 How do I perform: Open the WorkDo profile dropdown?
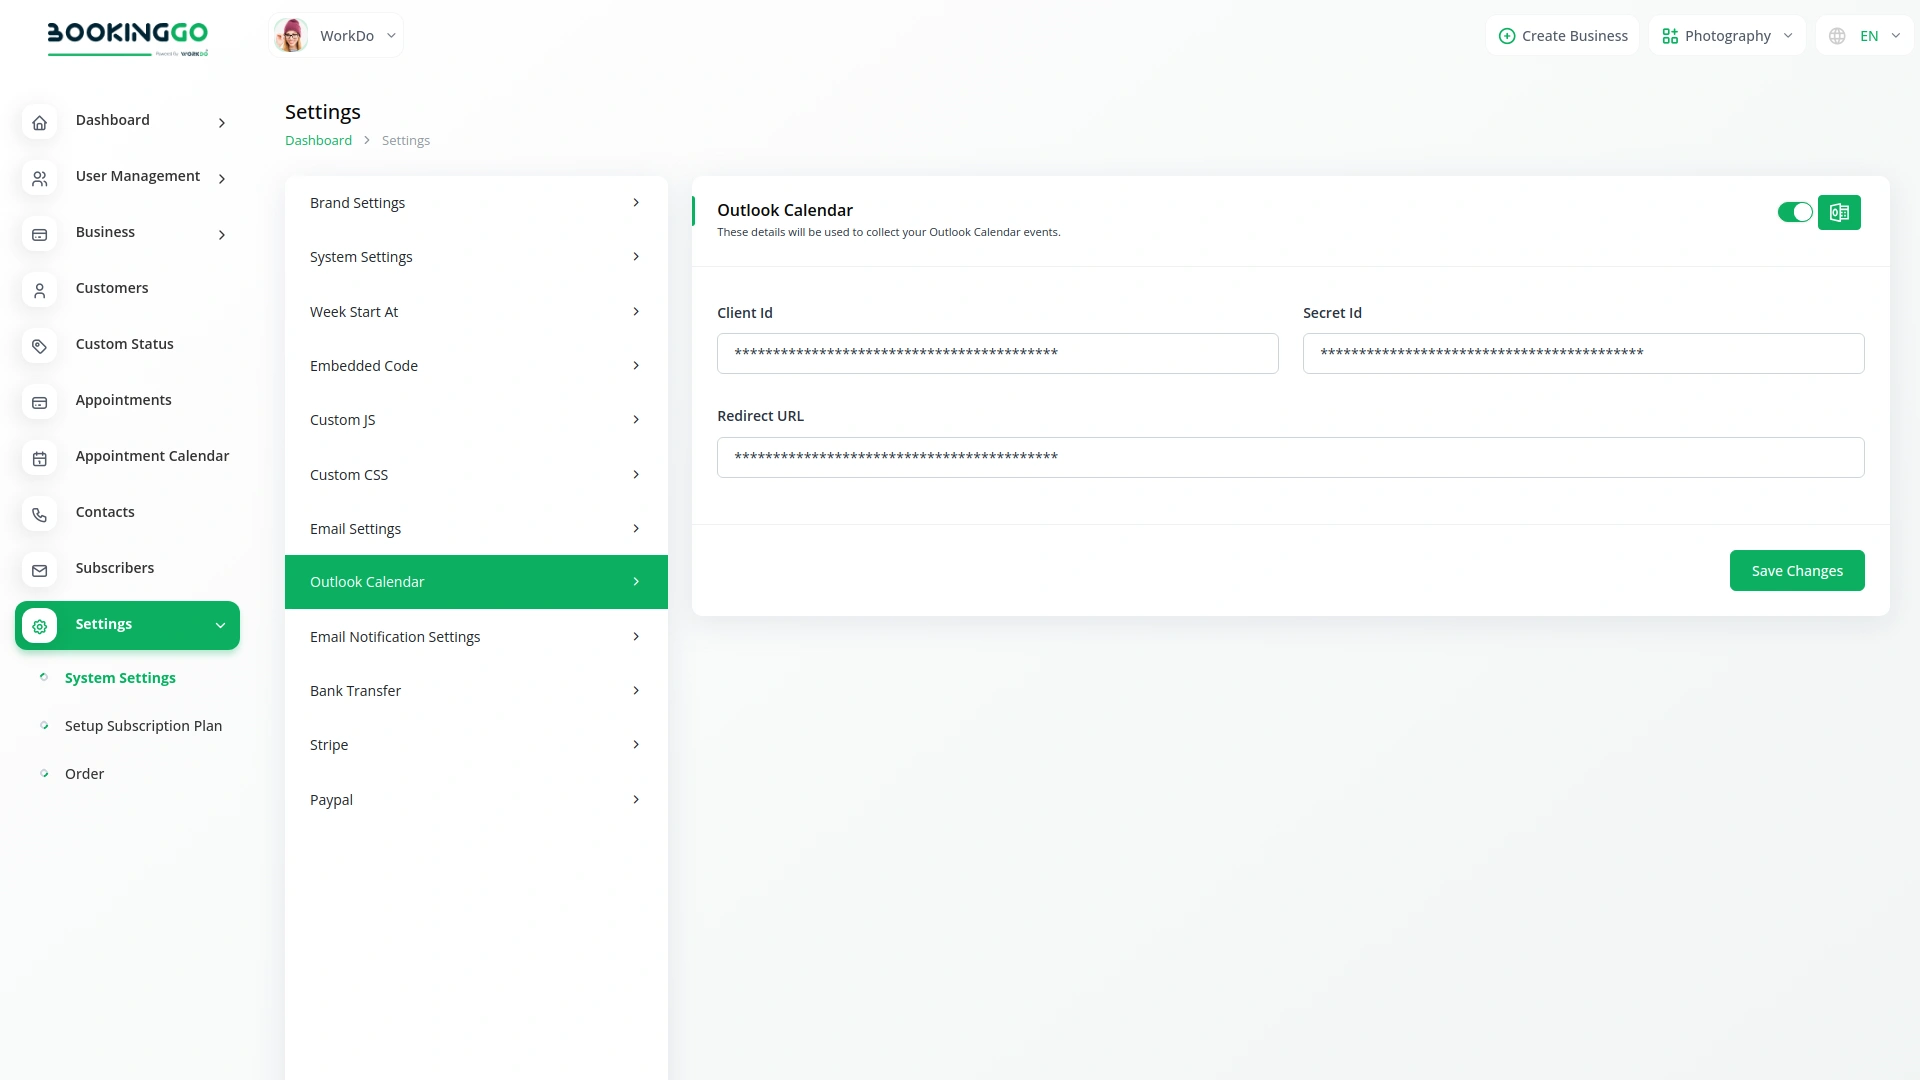336,35
